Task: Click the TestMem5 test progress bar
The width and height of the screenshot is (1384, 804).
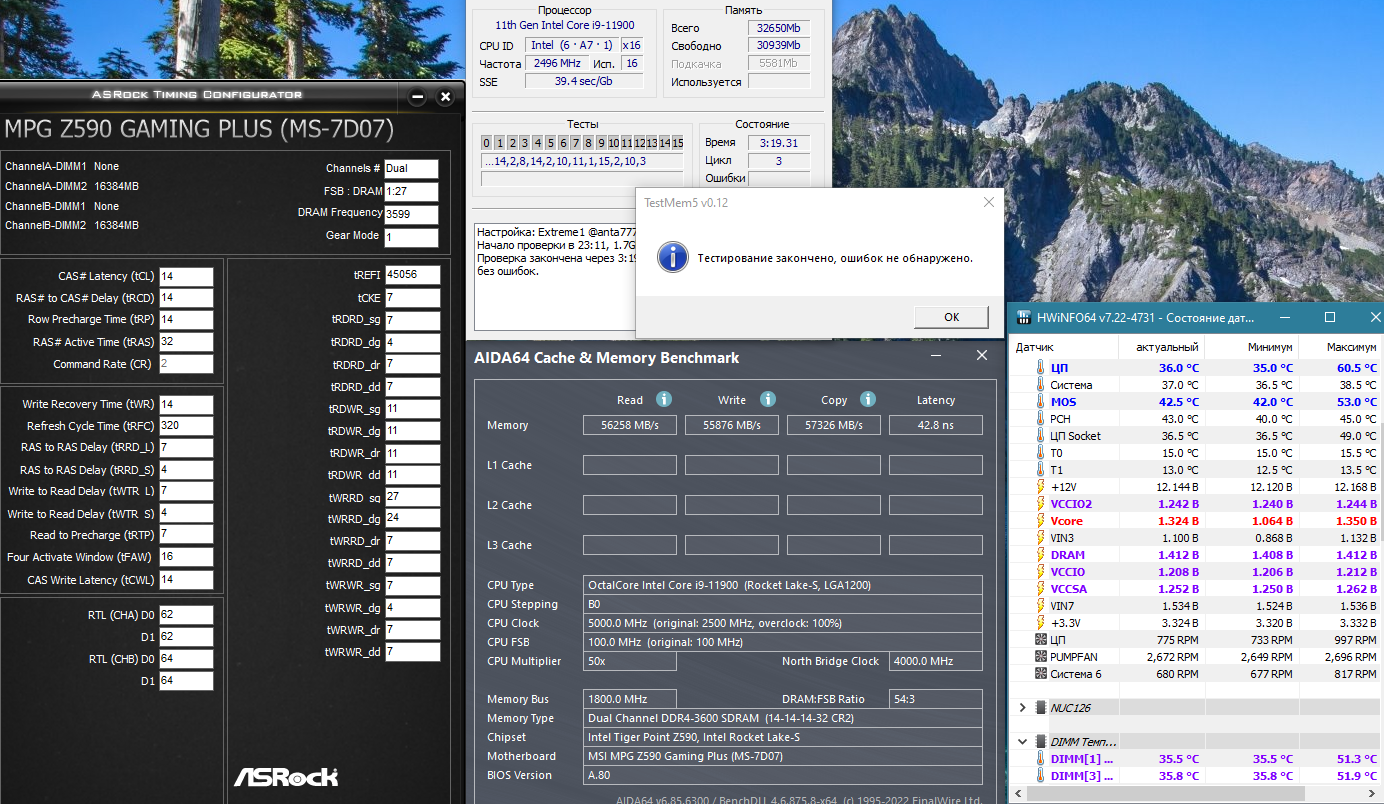Action: tap(582, 179)
